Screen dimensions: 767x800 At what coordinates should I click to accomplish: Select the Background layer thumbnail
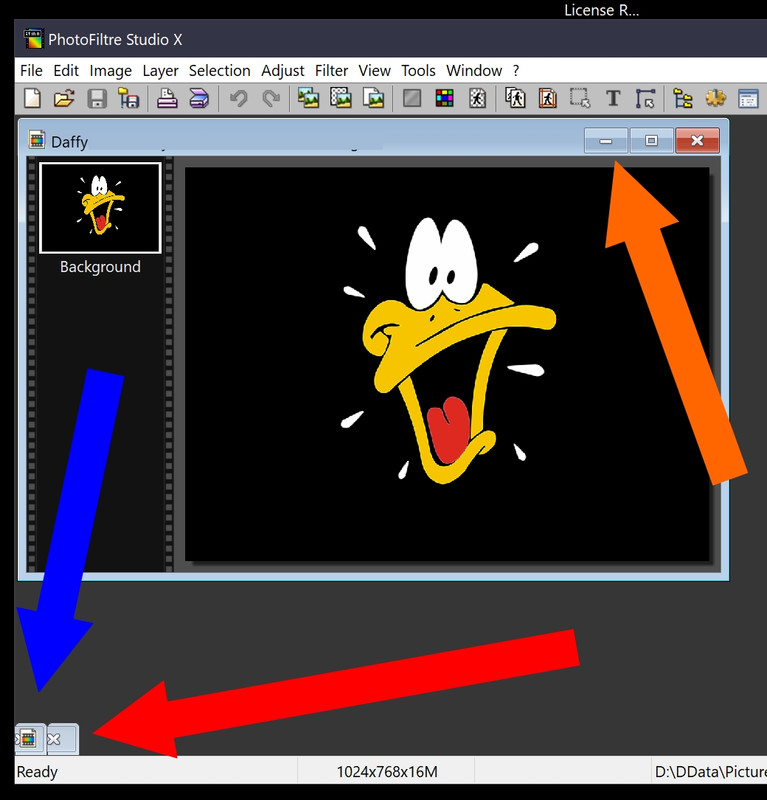click(100, 208)
